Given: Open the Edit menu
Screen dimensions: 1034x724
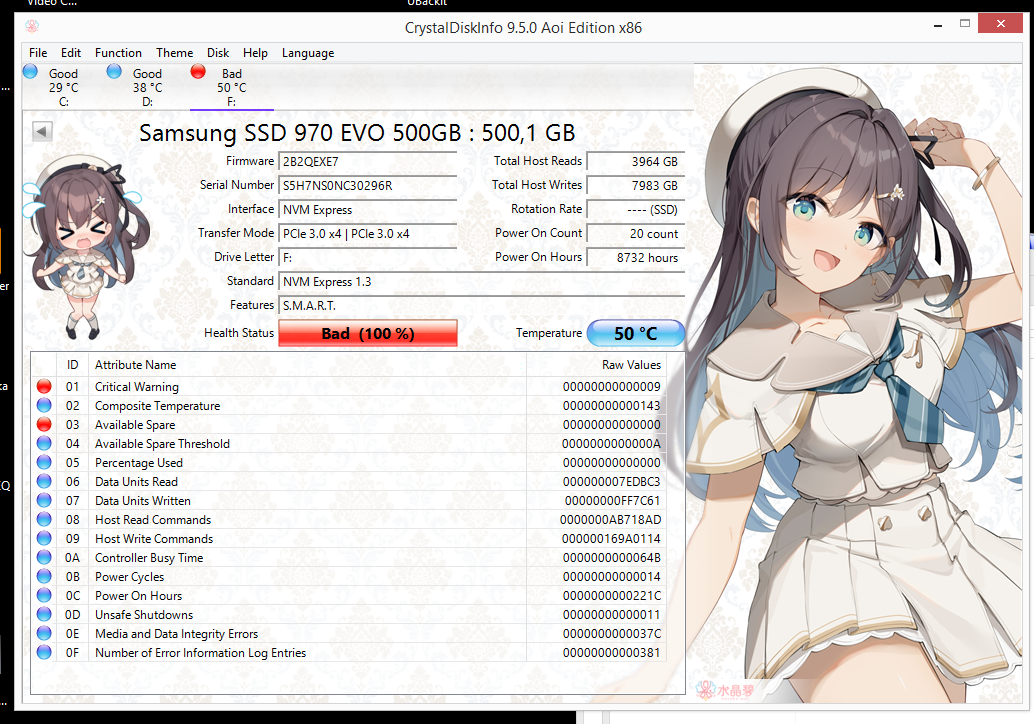Looking at the screenshot, I should tap(71, 53).
